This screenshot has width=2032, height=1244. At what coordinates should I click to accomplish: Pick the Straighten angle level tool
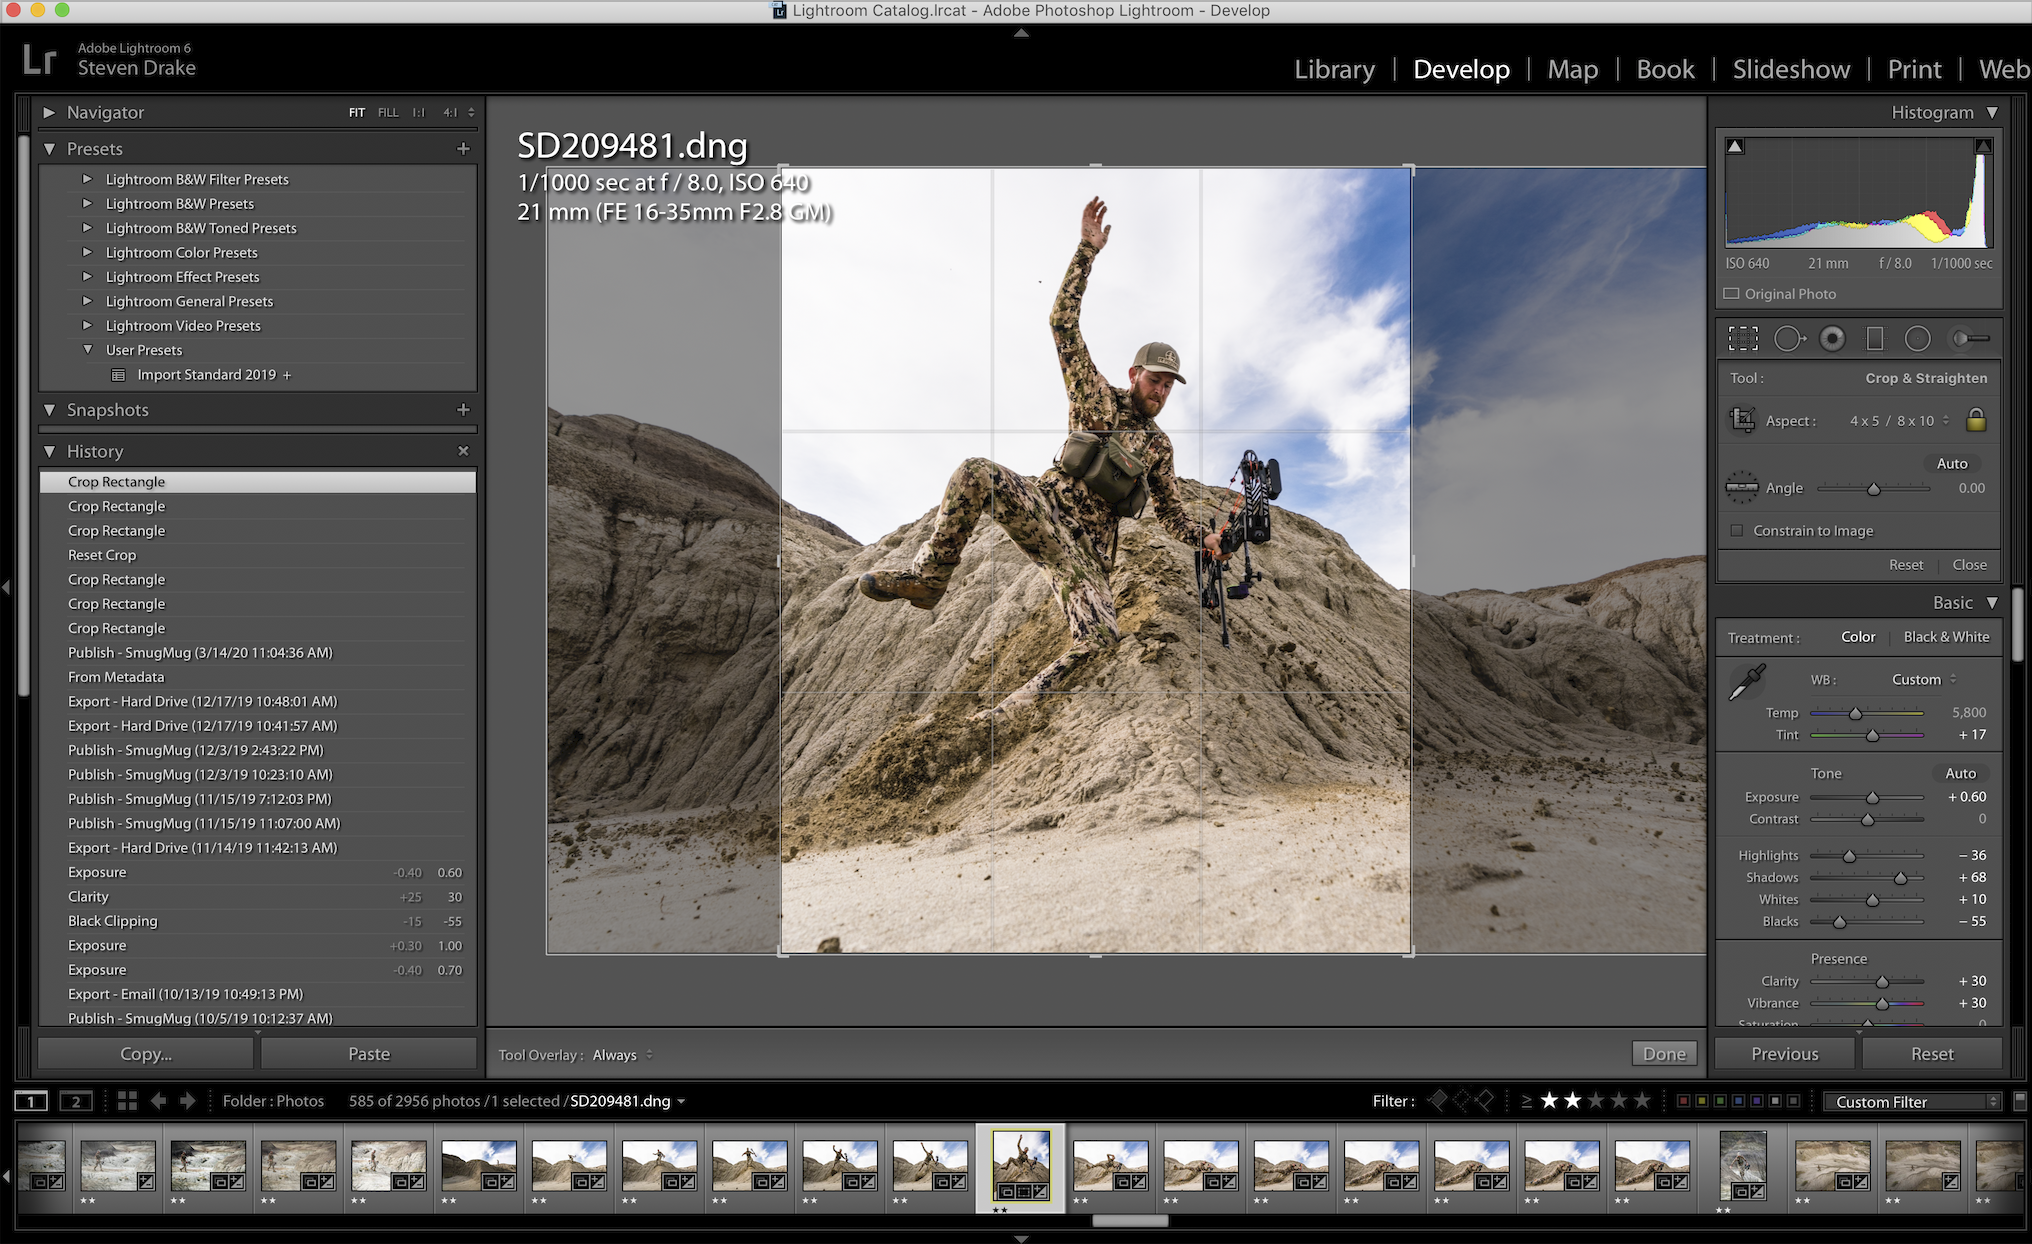coord(1742,487)
